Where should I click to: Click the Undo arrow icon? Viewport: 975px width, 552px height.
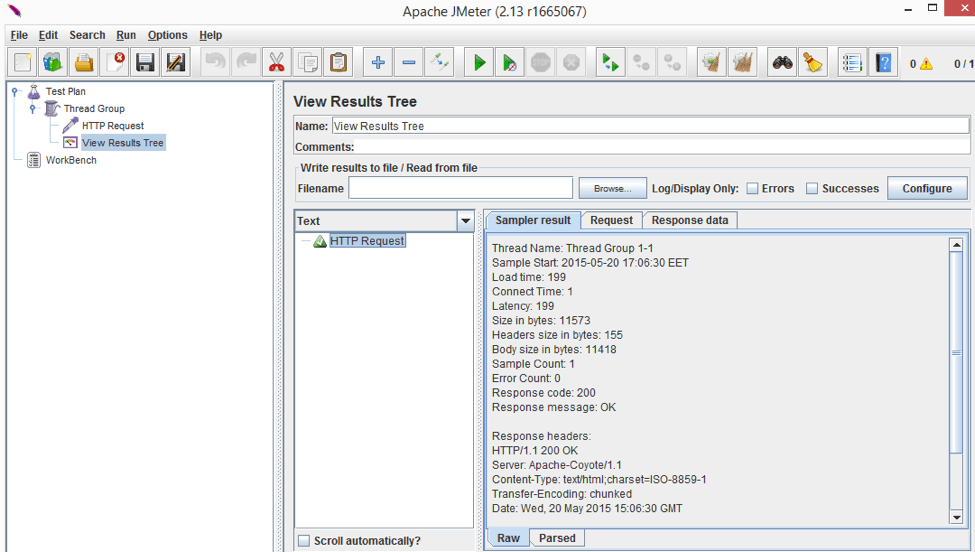click(215, 62)
